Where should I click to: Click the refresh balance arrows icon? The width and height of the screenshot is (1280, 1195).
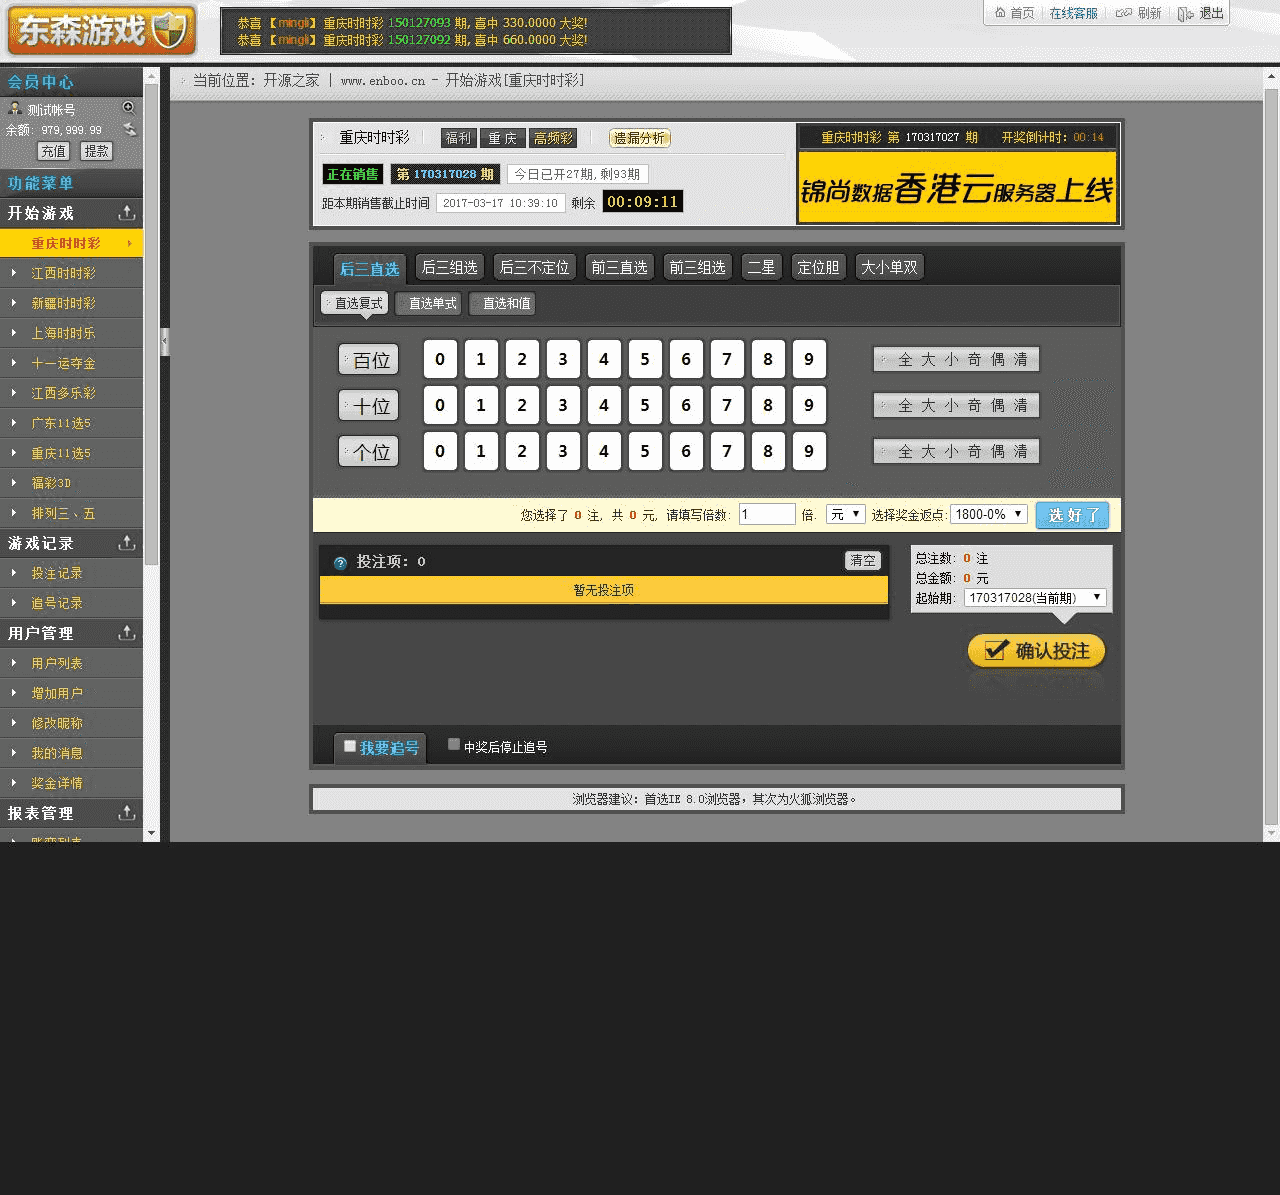click(x=129, y=129)
